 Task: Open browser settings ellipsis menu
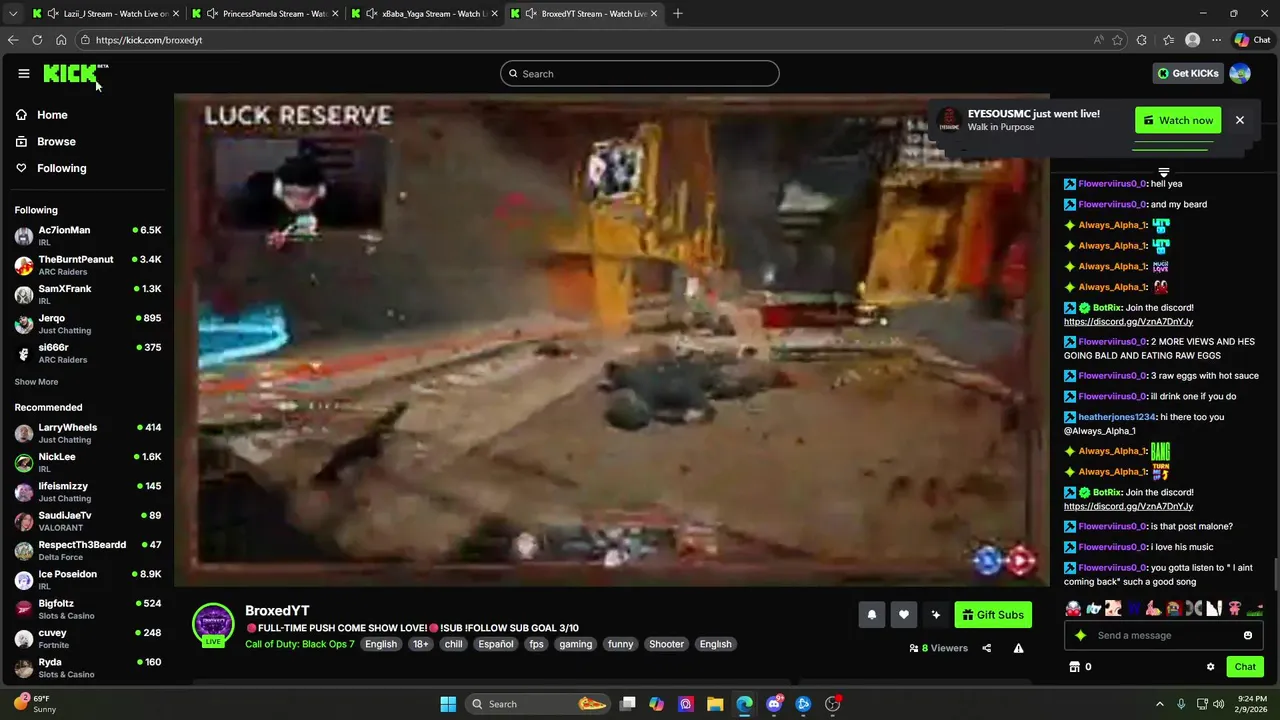pyautogui.click(x=1216, y=40)
